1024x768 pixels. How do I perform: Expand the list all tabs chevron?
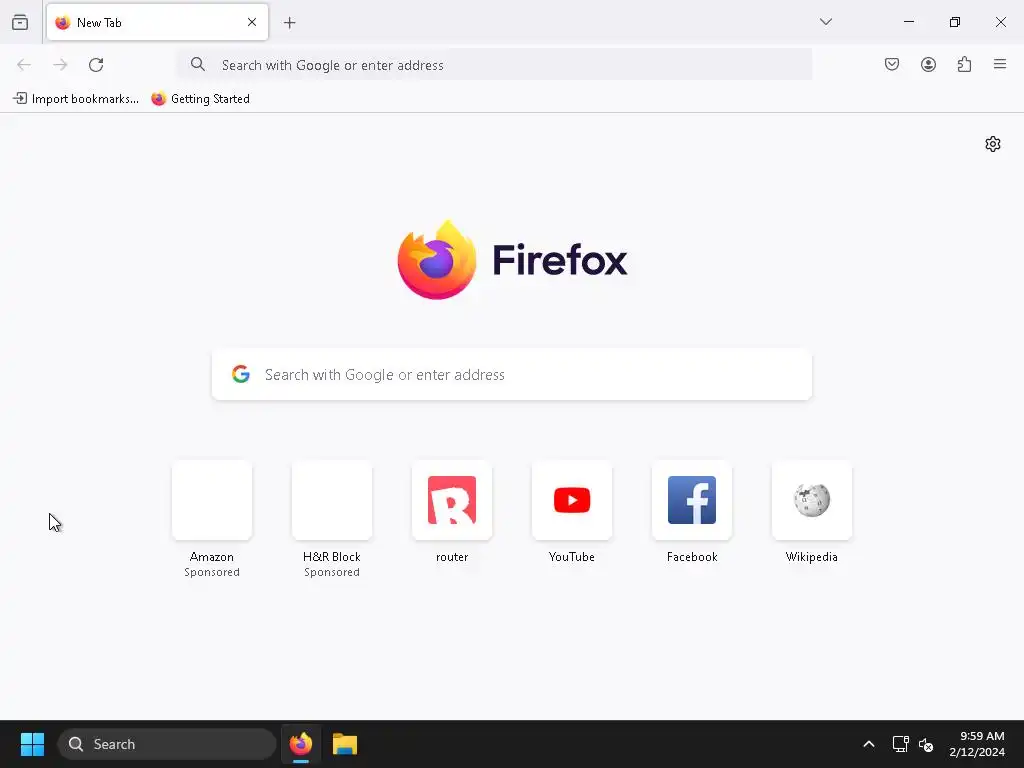point(825,22)
